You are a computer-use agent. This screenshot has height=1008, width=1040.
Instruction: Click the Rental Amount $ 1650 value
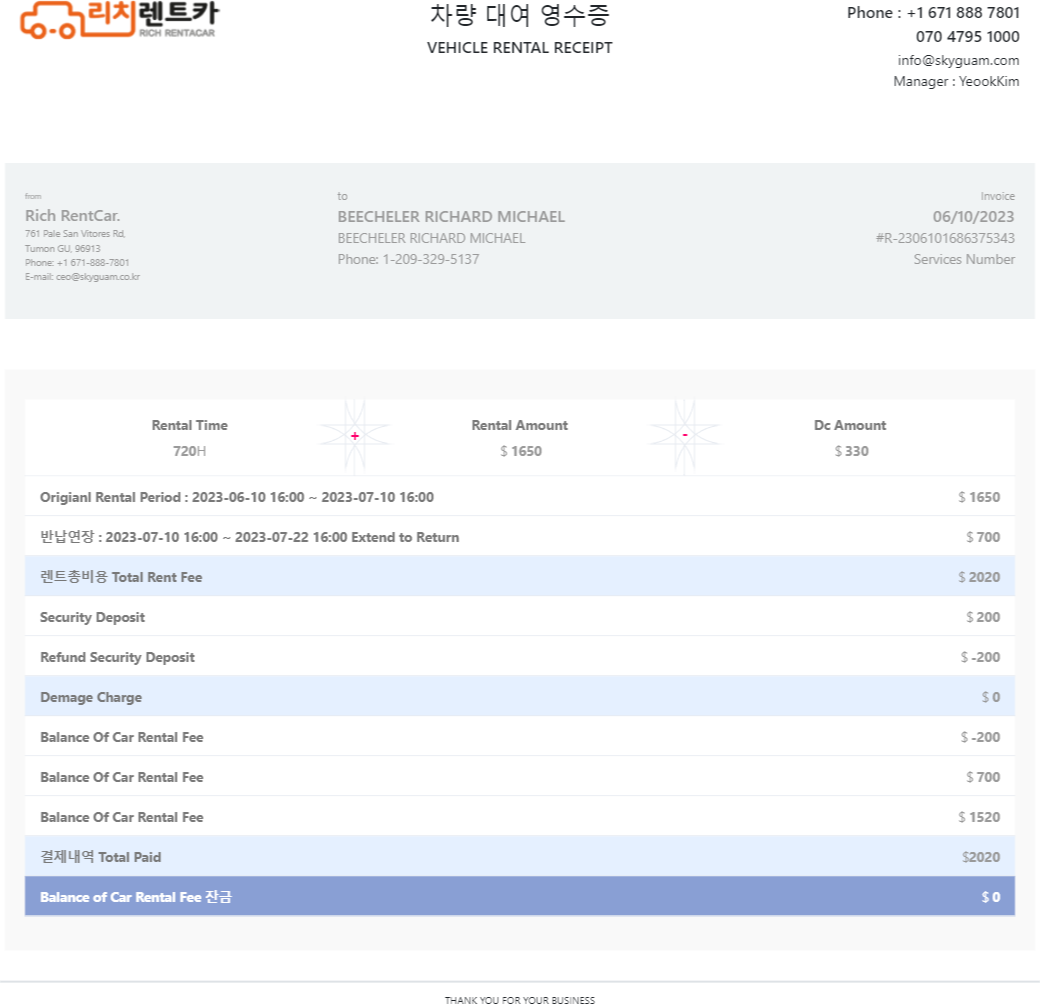coord(521,451)
